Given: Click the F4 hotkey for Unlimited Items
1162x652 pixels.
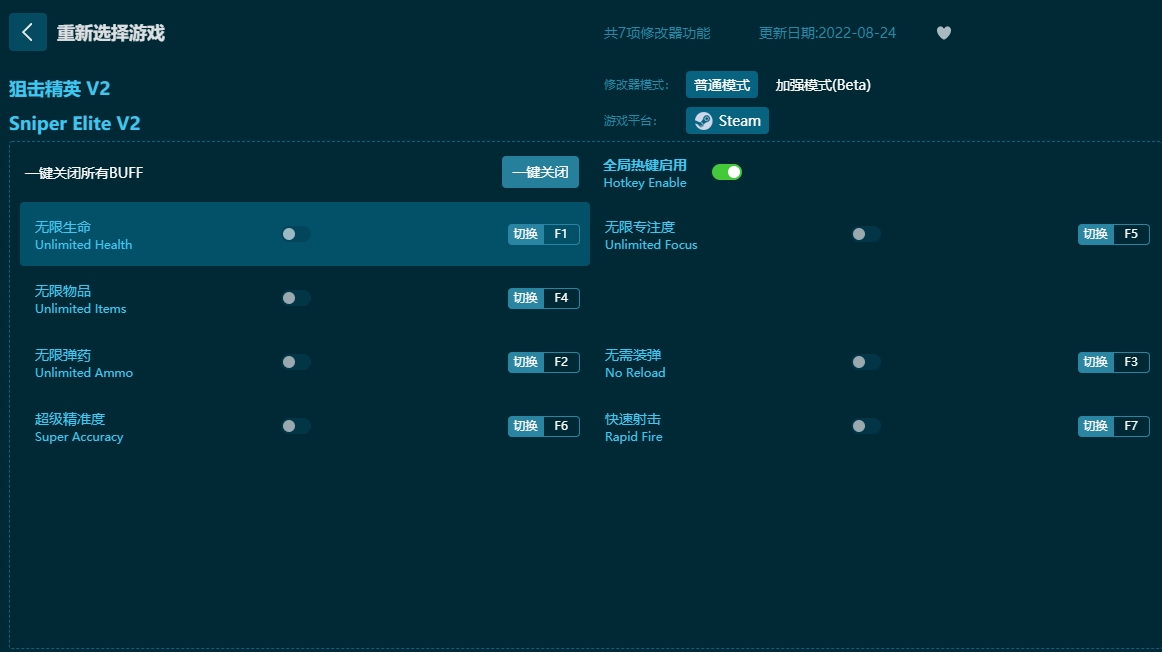Looking at the screenshot, I should pos(543,298).
